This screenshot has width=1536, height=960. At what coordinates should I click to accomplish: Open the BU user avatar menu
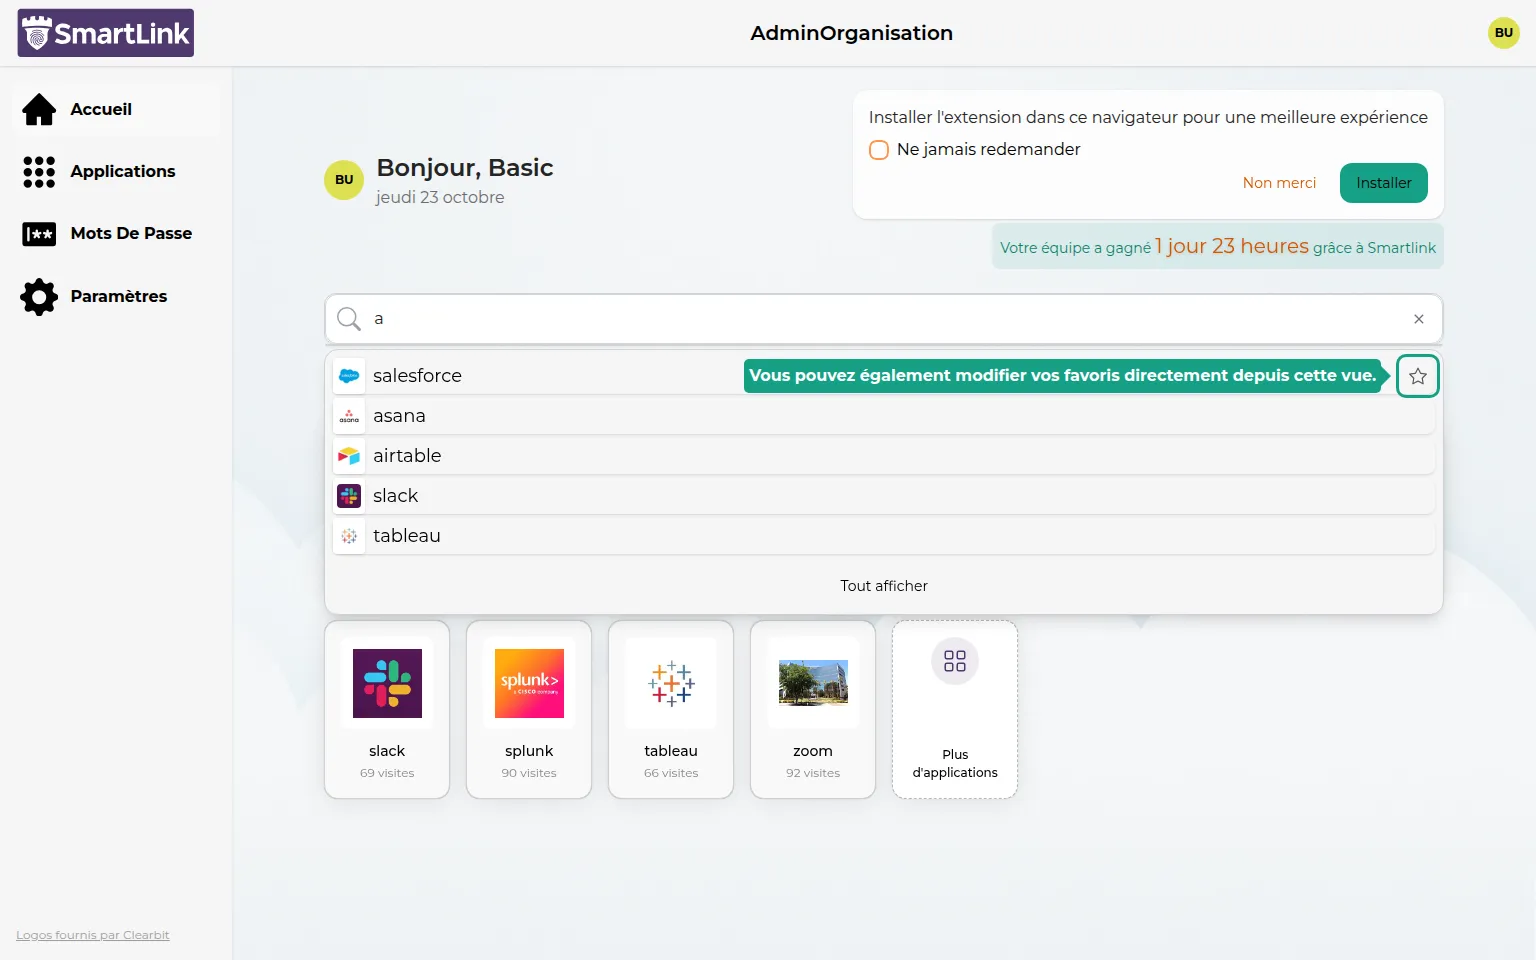click(1503, 33)
